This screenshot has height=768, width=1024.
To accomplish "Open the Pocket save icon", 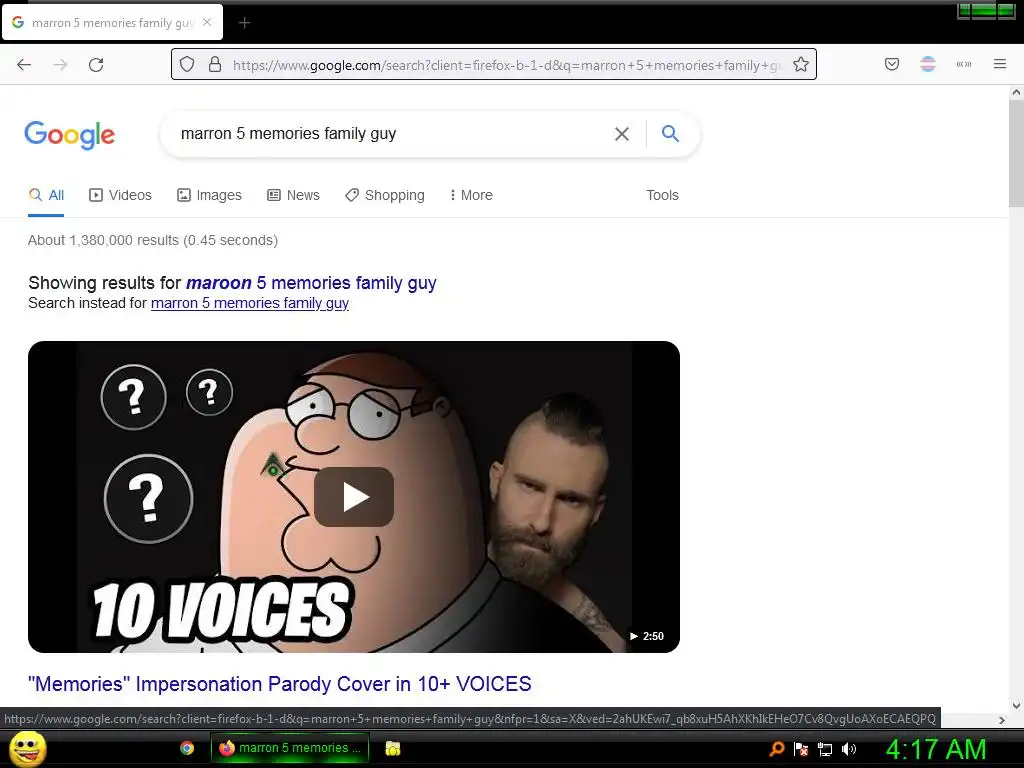I will click(892, 64).
